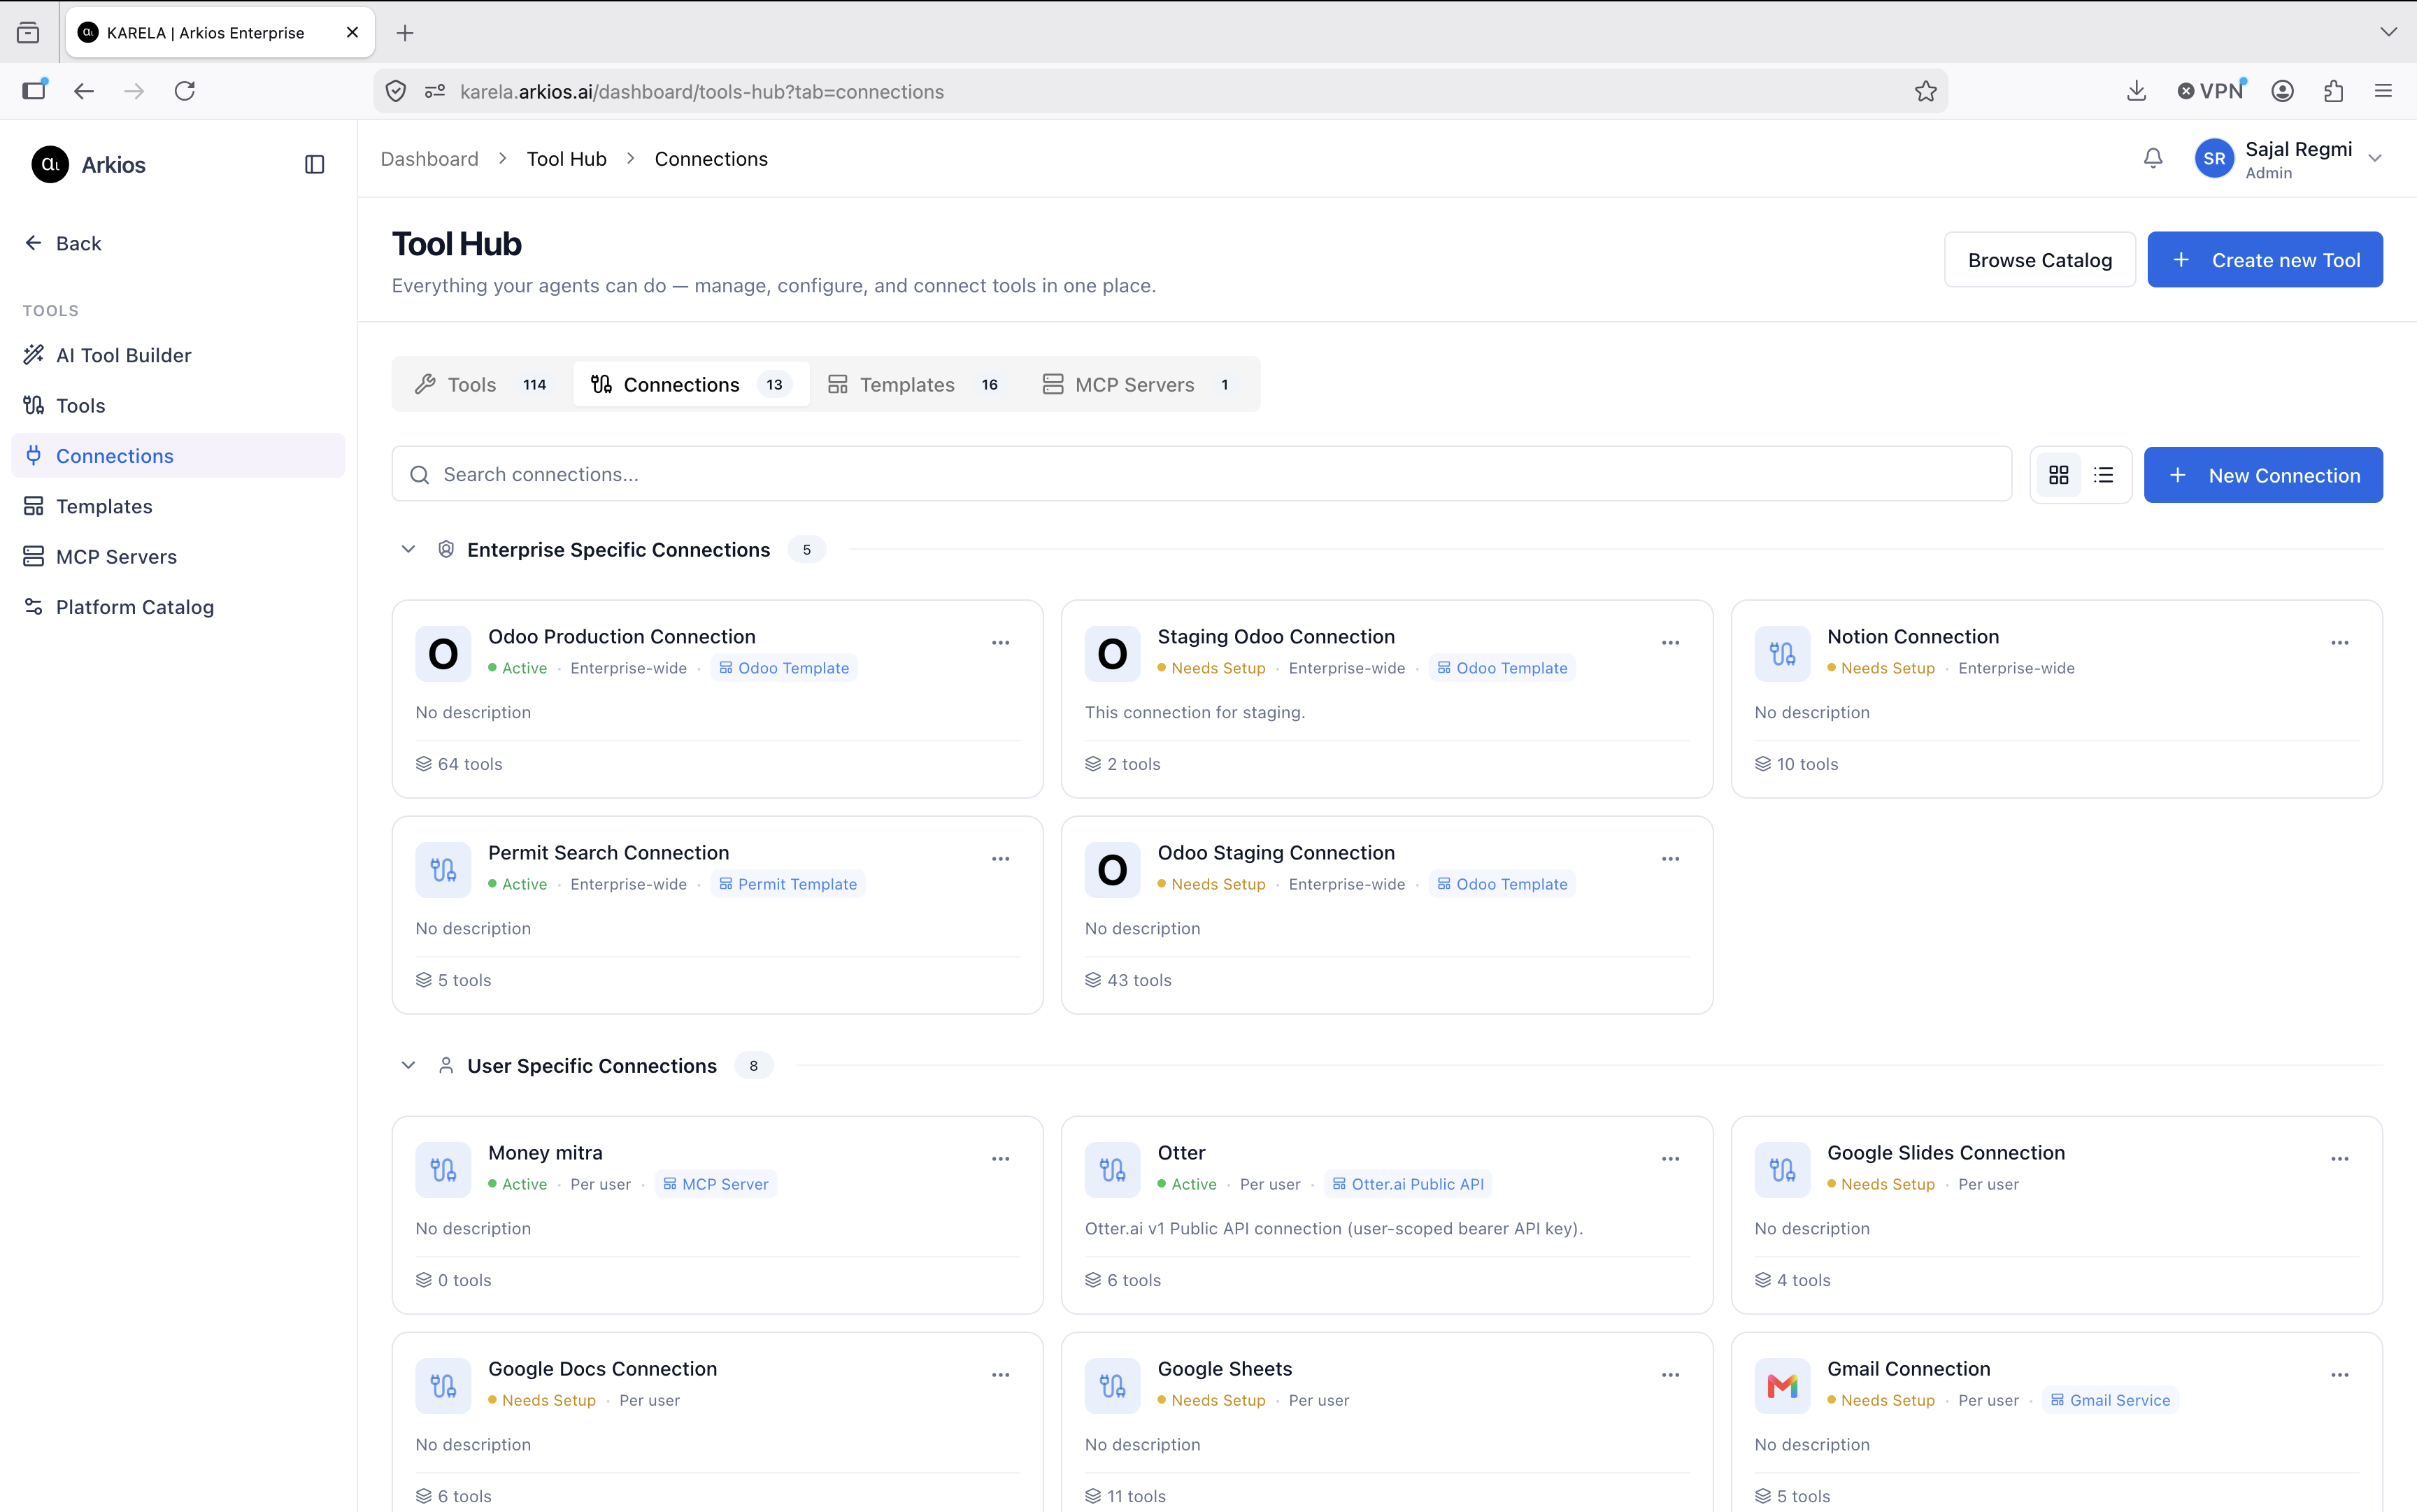The width and height of the screenshot is (2417, 1512).
Task: Select the Connections tab
Action: click(x=691, y=385)
